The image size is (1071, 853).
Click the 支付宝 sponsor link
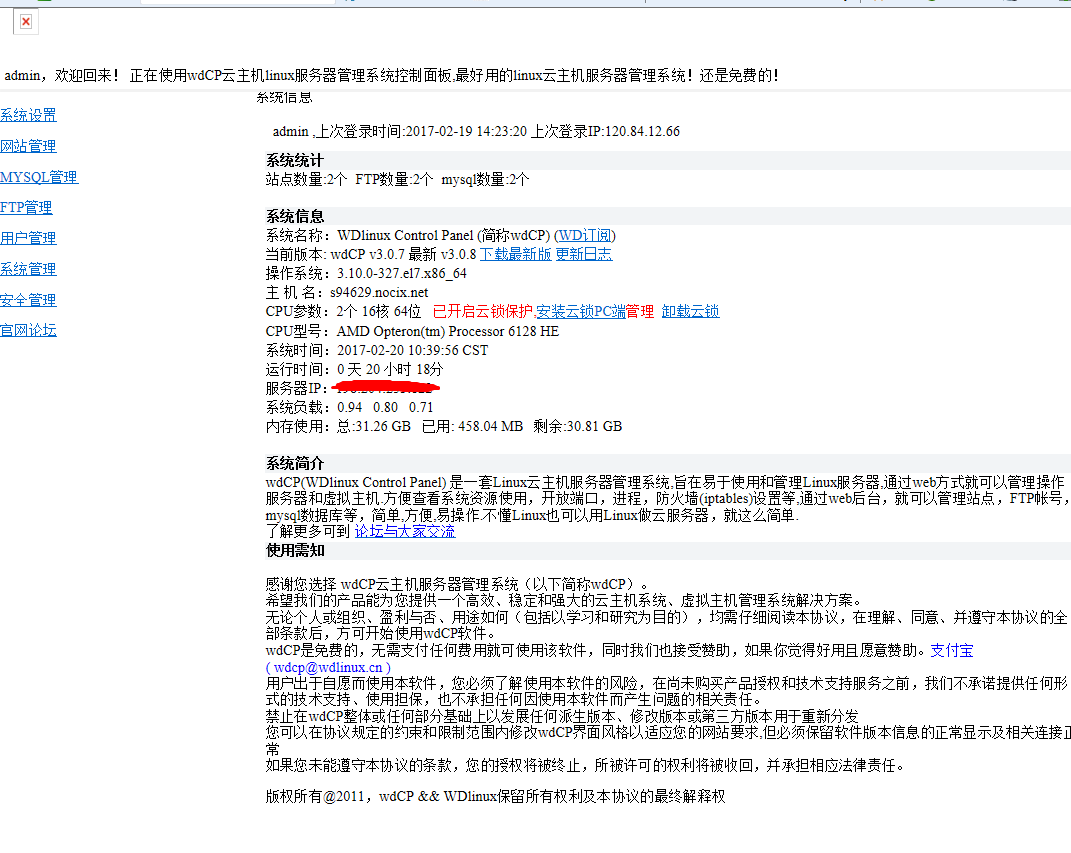pos(952,650)
